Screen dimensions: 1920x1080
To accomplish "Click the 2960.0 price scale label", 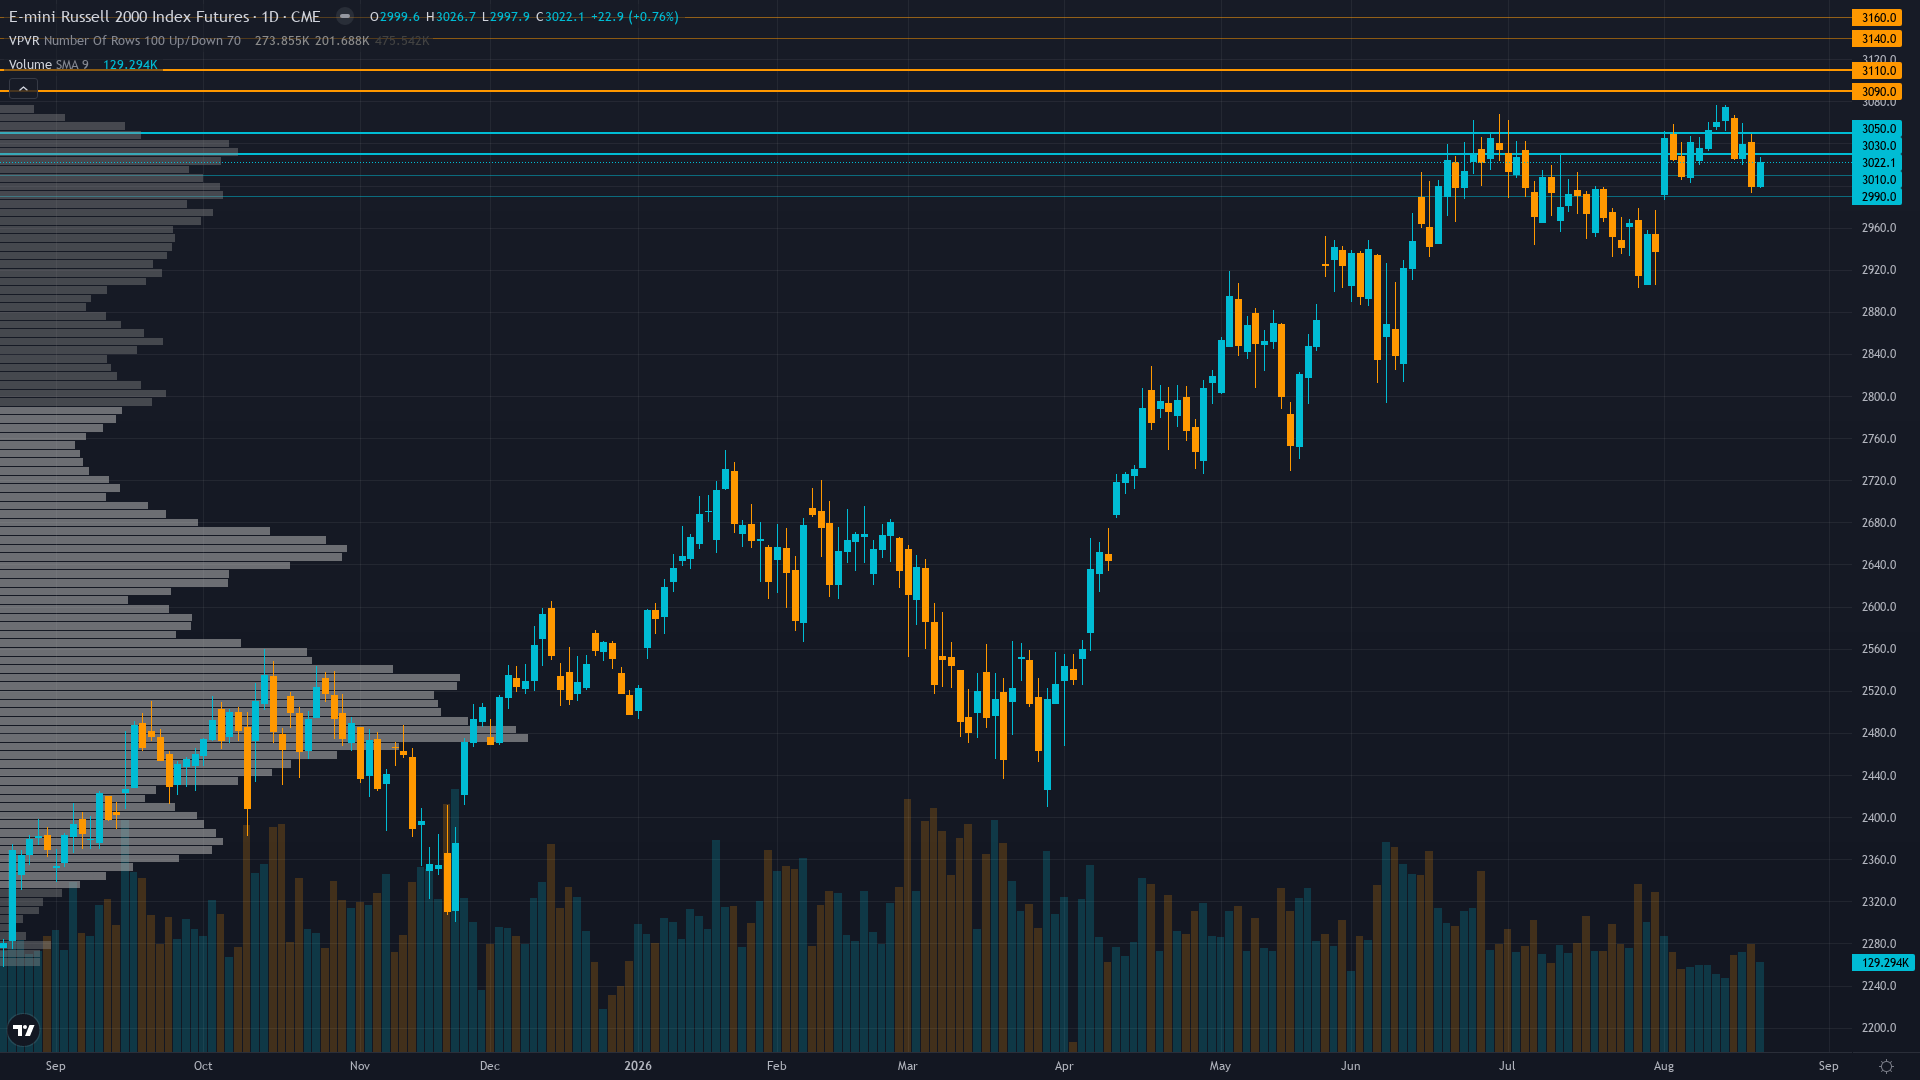I will tap(1879, 228).
